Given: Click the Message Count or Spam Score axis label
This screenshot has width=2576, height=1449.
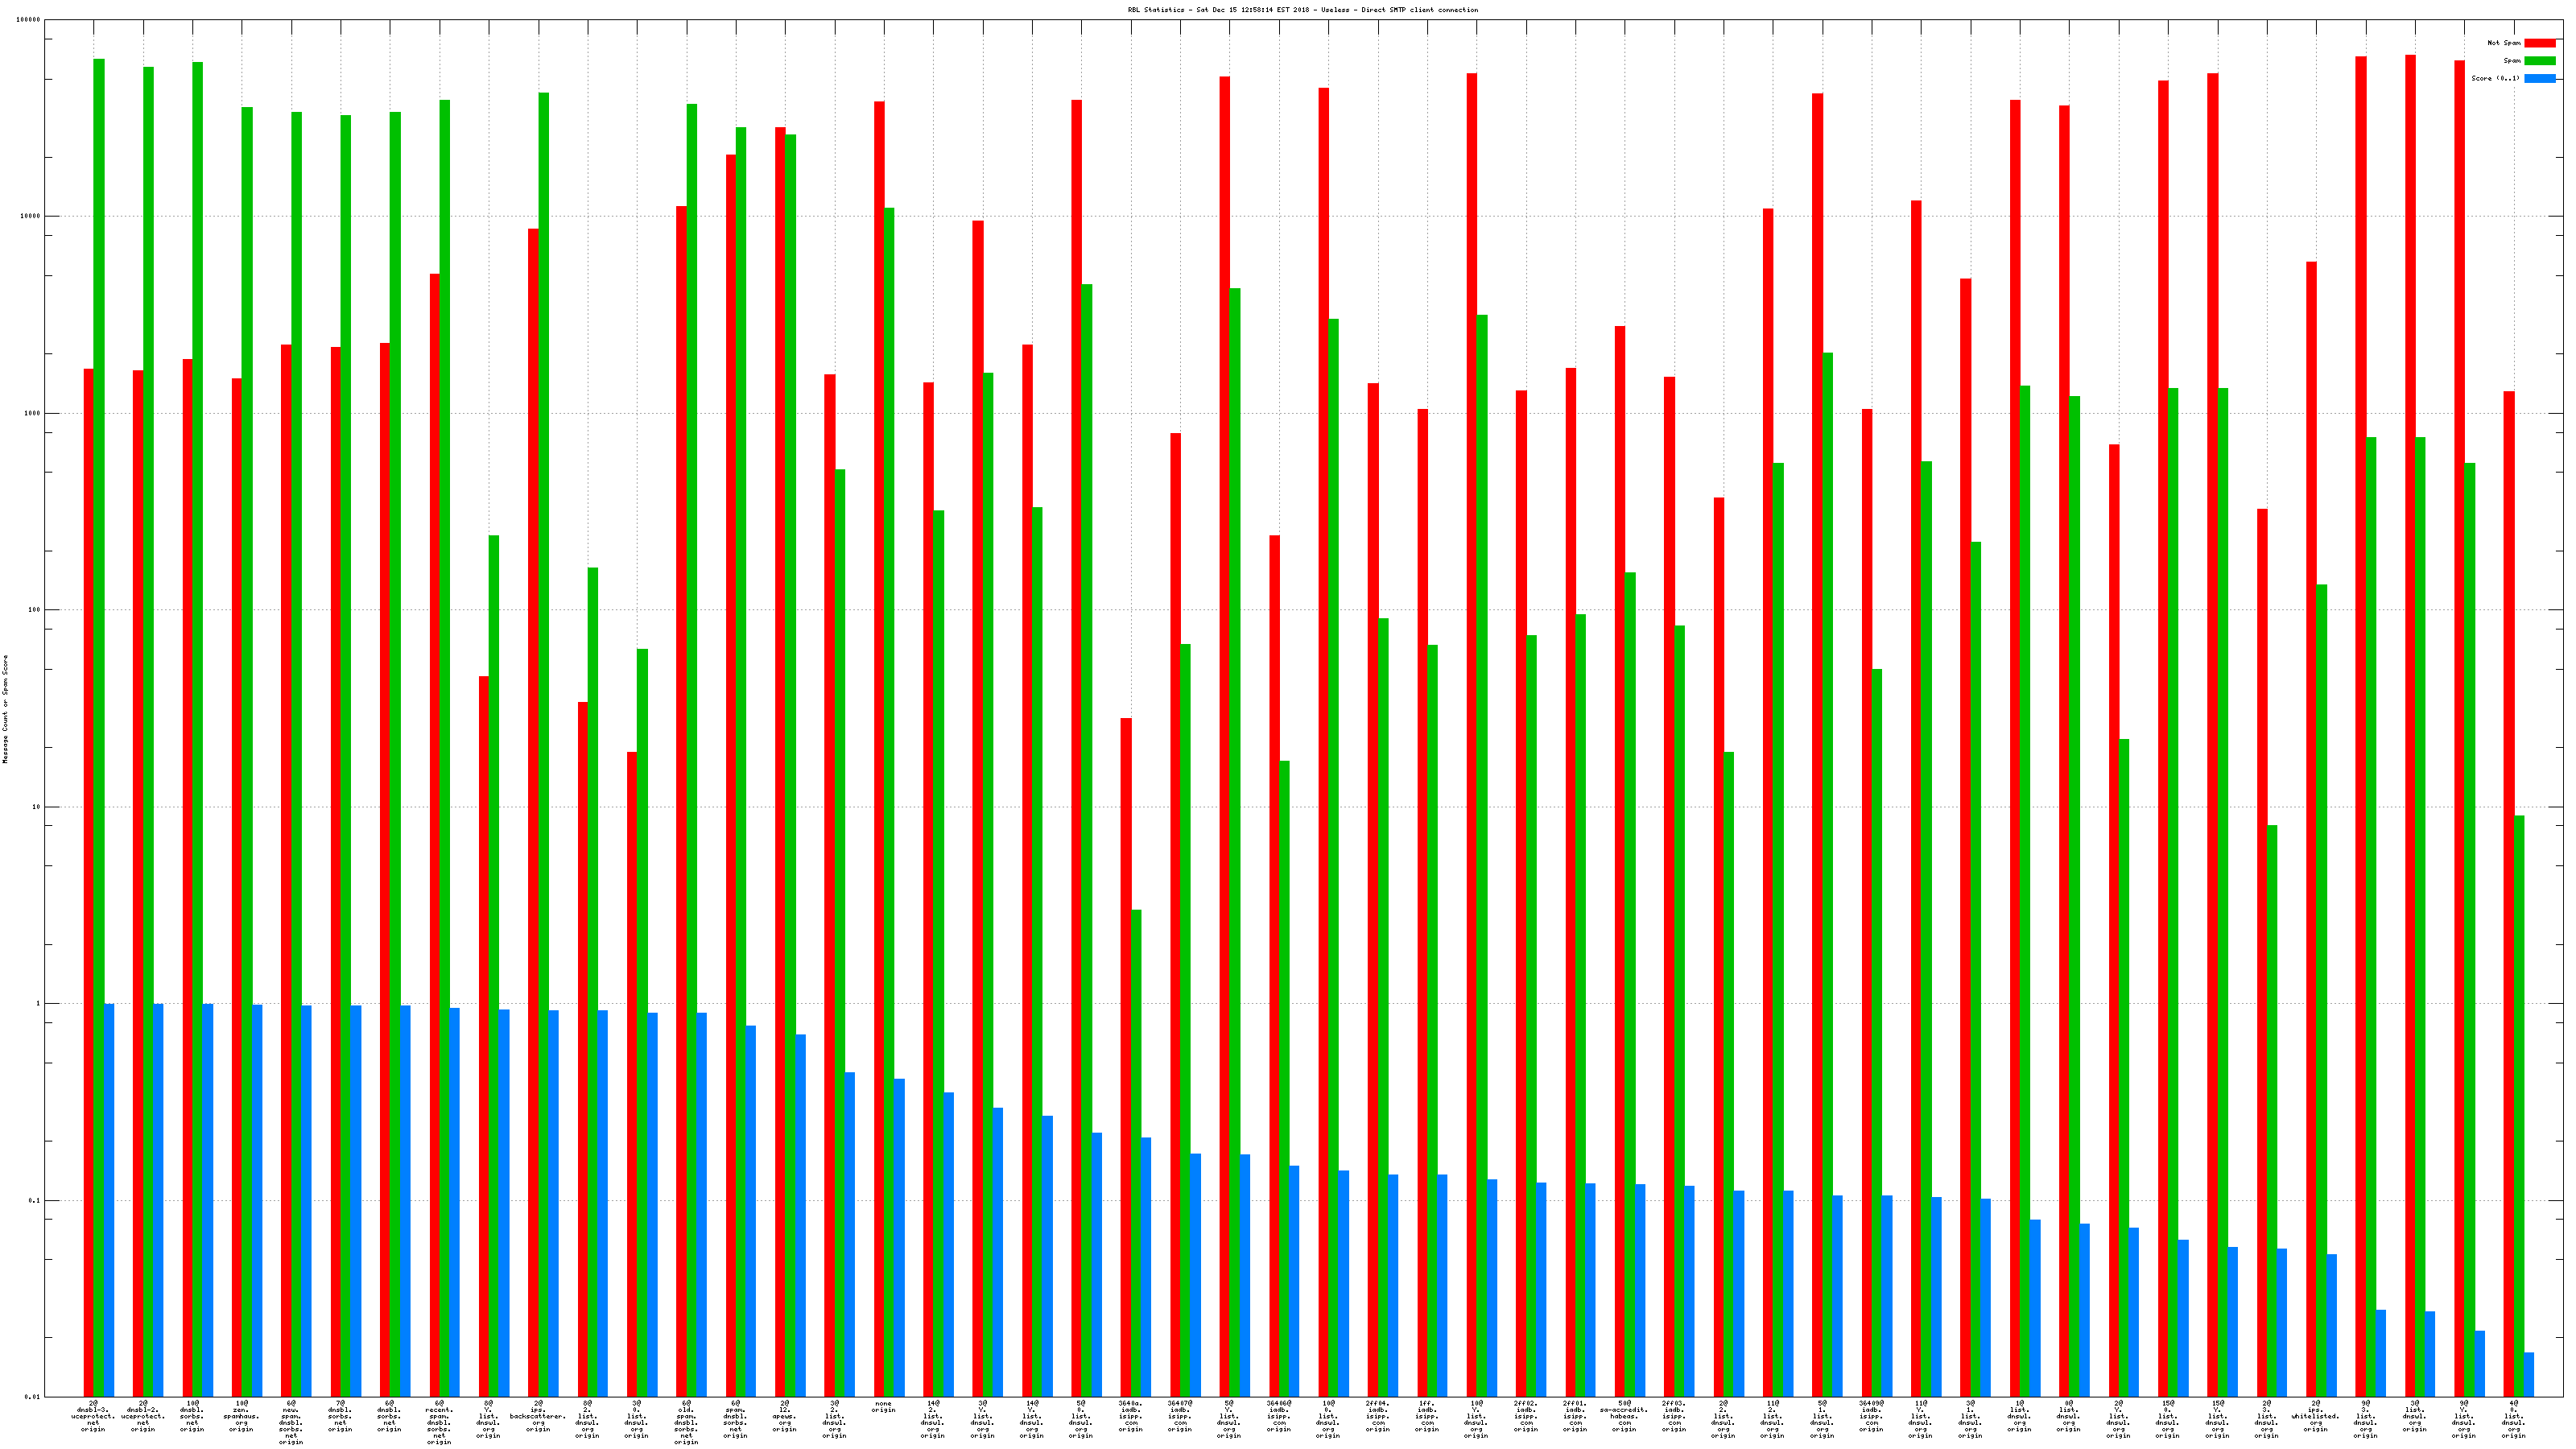Looking at the screenshot, I should point(5,709).
